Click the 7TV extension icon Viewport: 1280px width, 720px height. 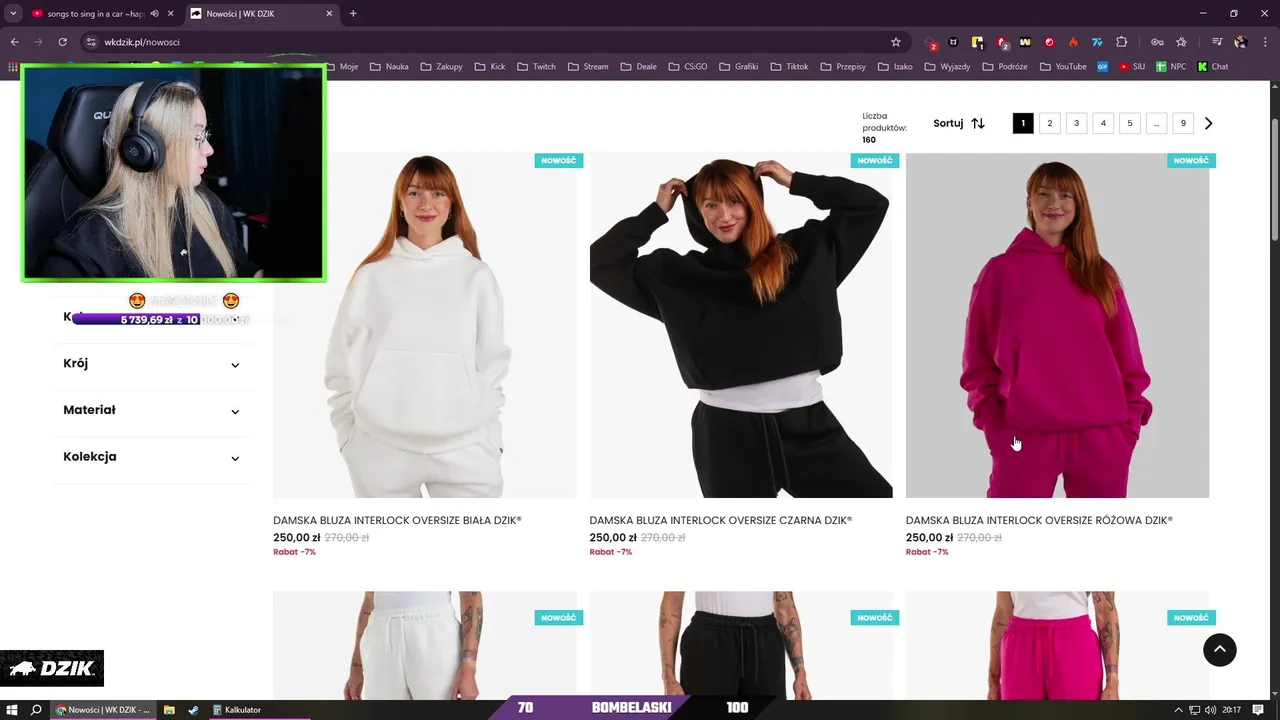pos(1097,42)
